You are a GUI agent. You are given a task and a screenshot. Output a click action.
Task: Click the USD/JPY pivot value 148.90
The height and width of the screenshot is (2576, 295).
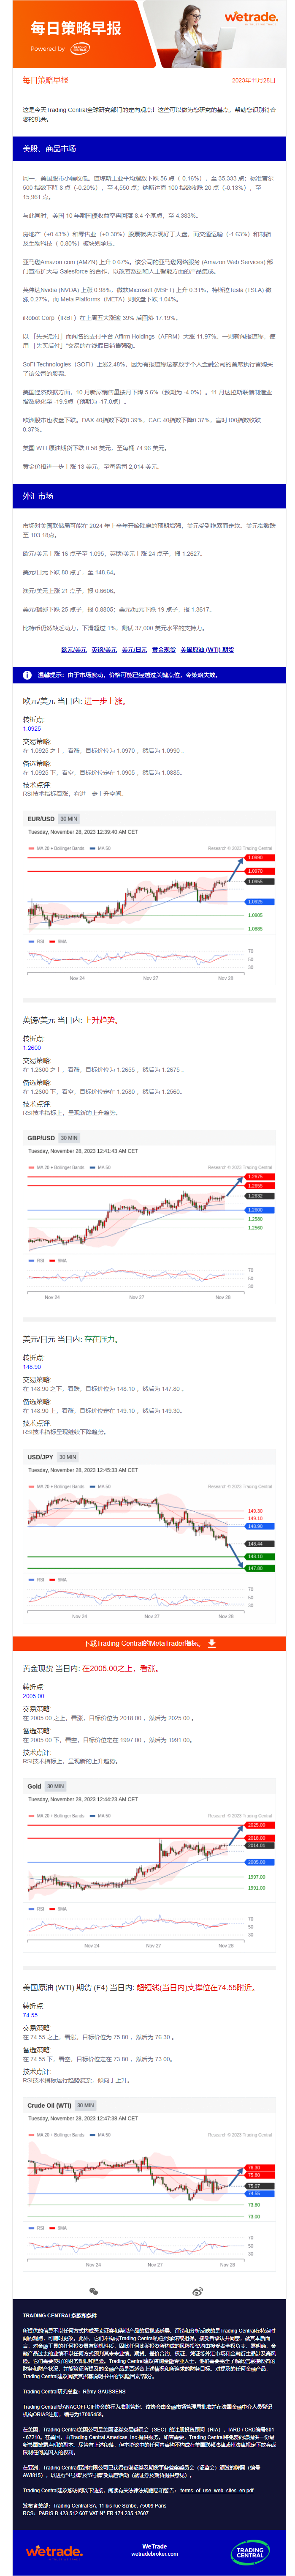(32, 1366)
